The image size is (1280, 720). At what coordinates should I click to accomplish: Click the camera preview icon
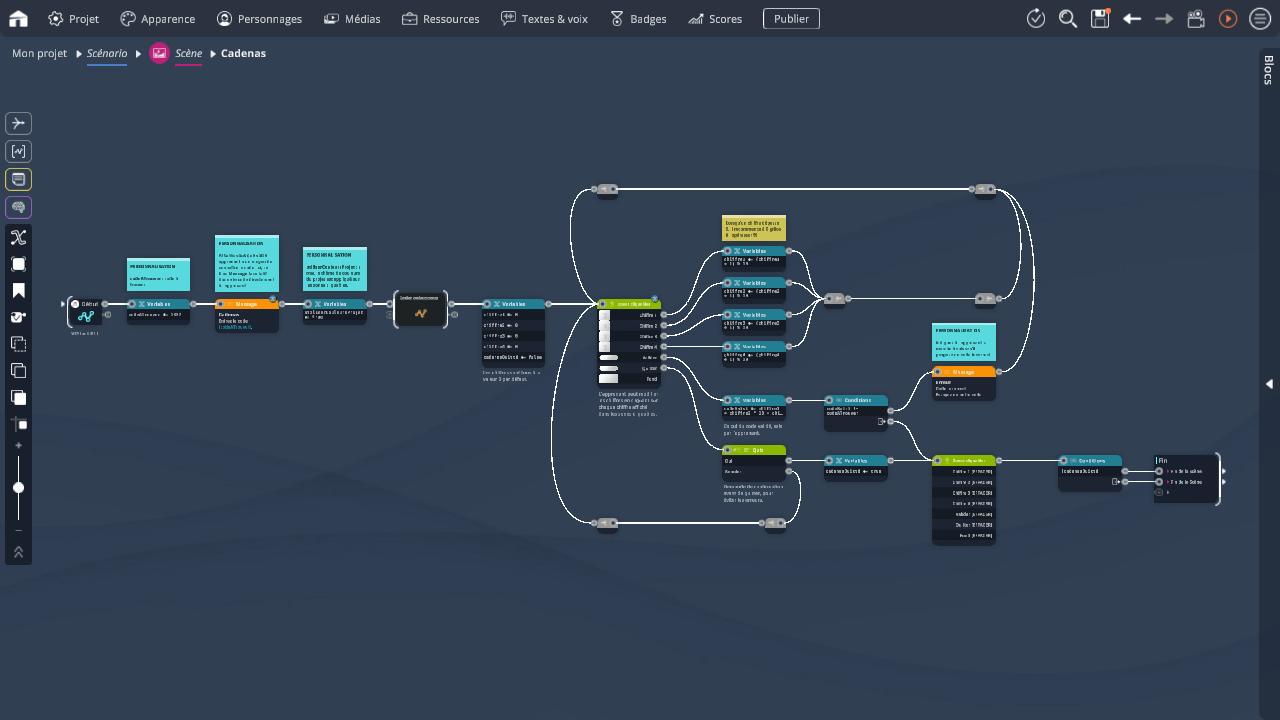[x=1196, y=18]
